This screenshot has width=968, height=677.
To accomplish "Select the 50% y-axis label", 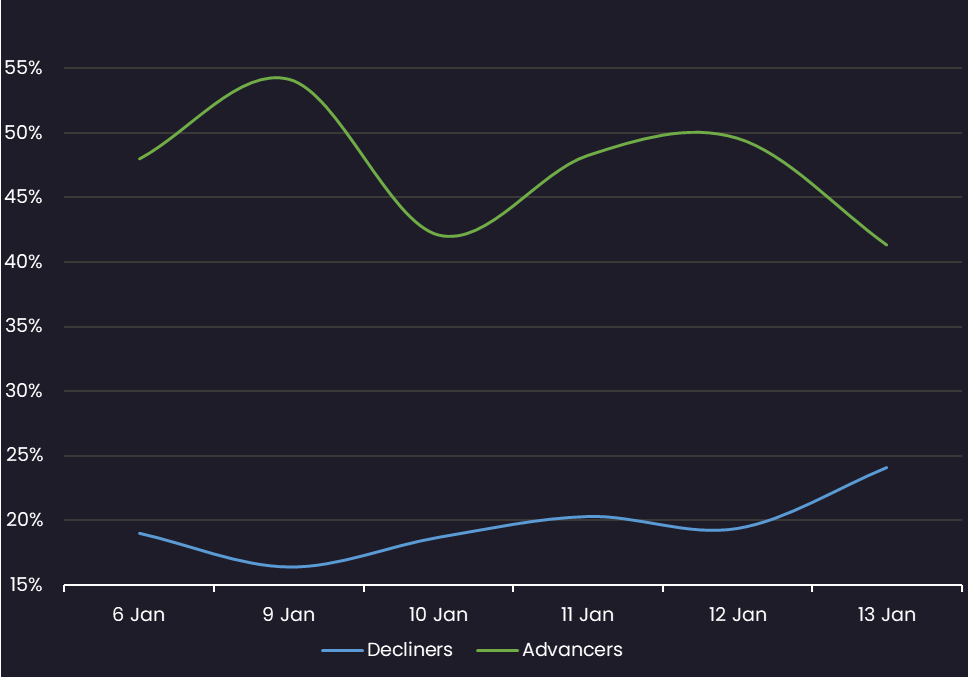I will pyautogui.click(x=23, y=133).
